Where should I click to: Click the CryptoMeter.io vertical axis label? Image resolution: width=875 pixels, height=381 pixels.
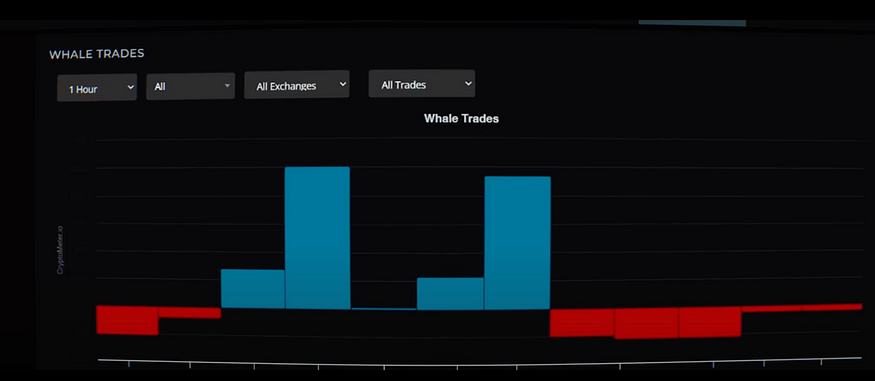click(60, 250)
